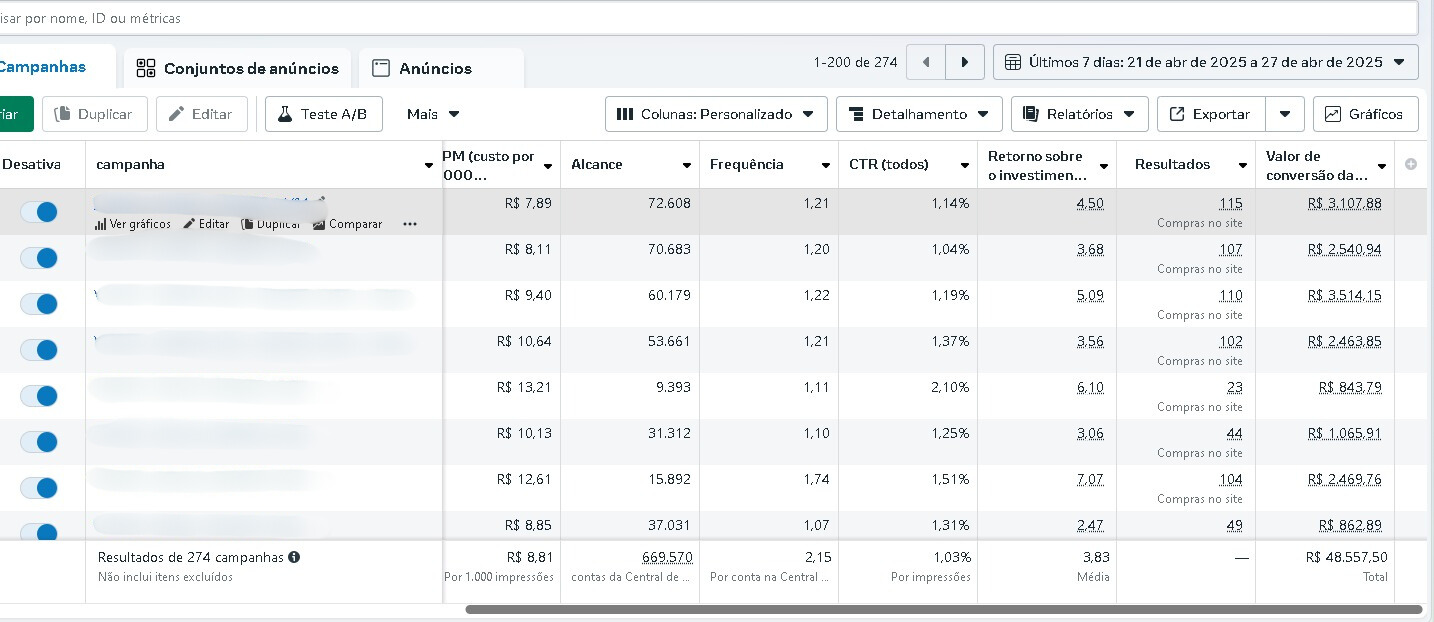The image size is (1434, 622).
Task: Click Comparar on first campaign
Action: click(x=347, y=224)
